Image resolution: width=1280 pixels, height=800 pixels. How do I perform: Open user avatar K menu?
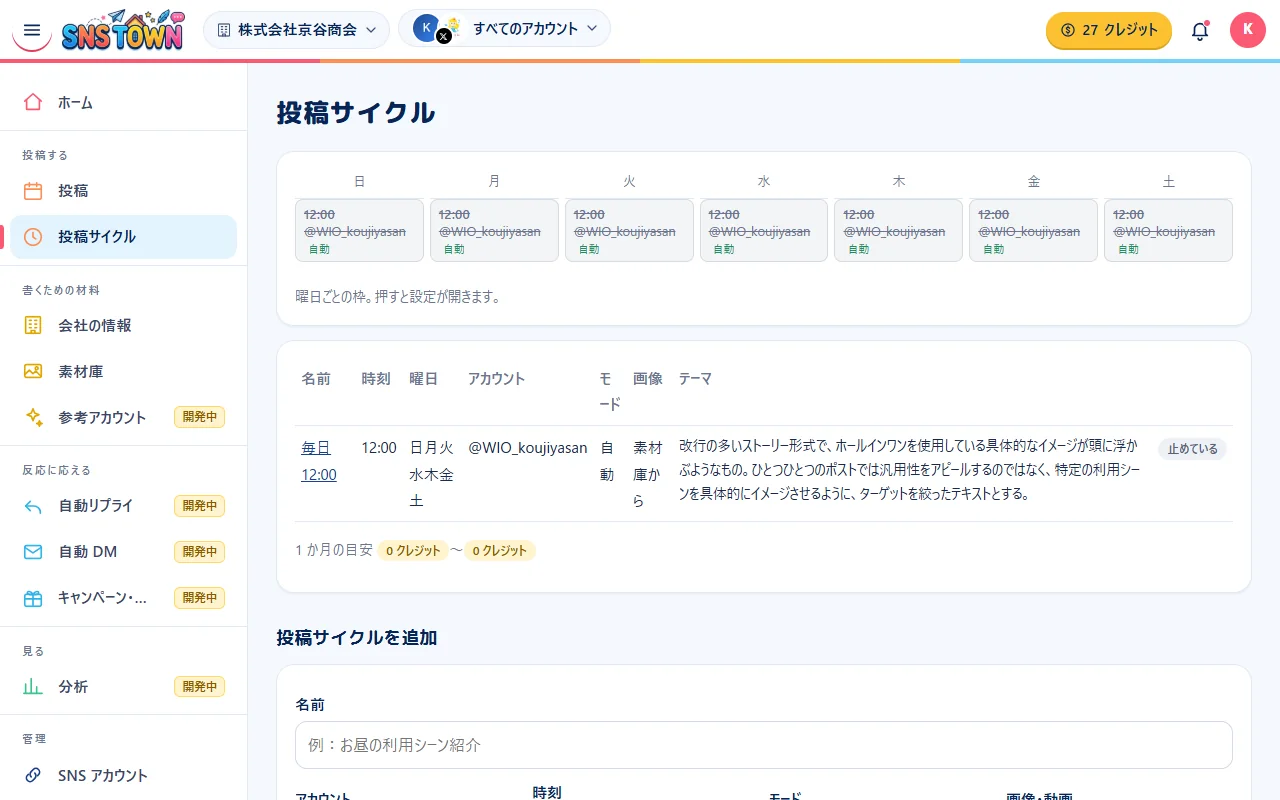[1248, 30]
